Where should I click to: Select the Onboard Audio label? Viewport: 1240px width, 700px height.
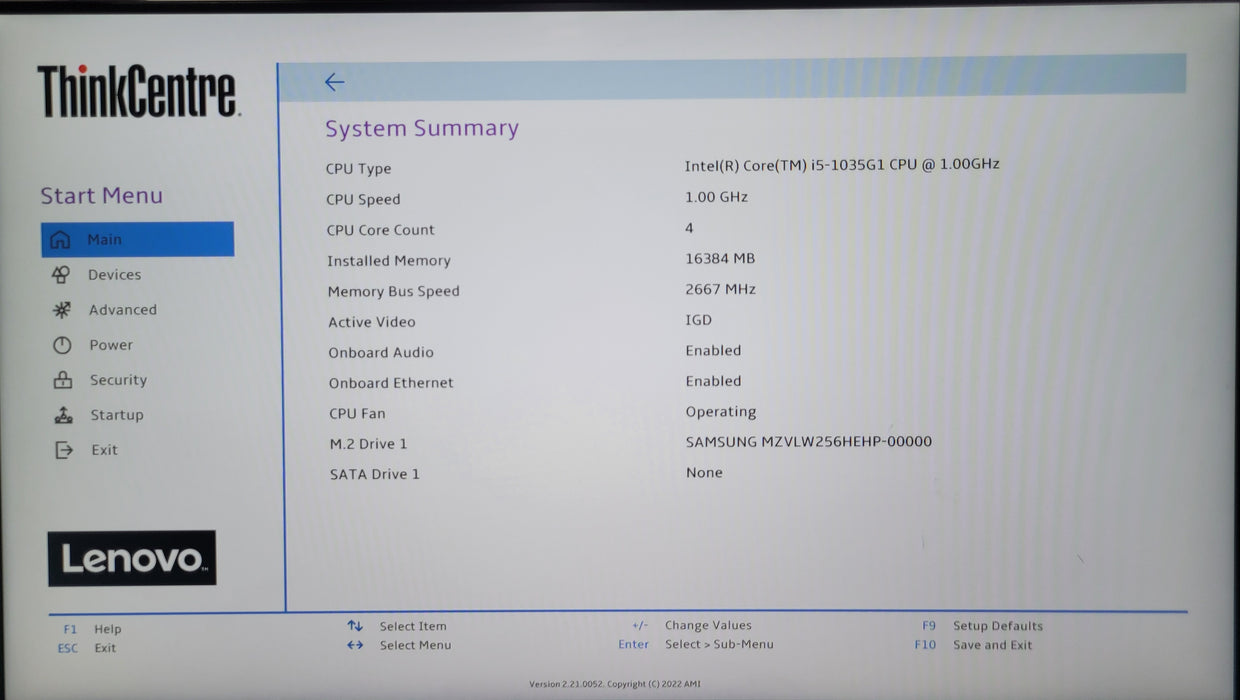381,353
